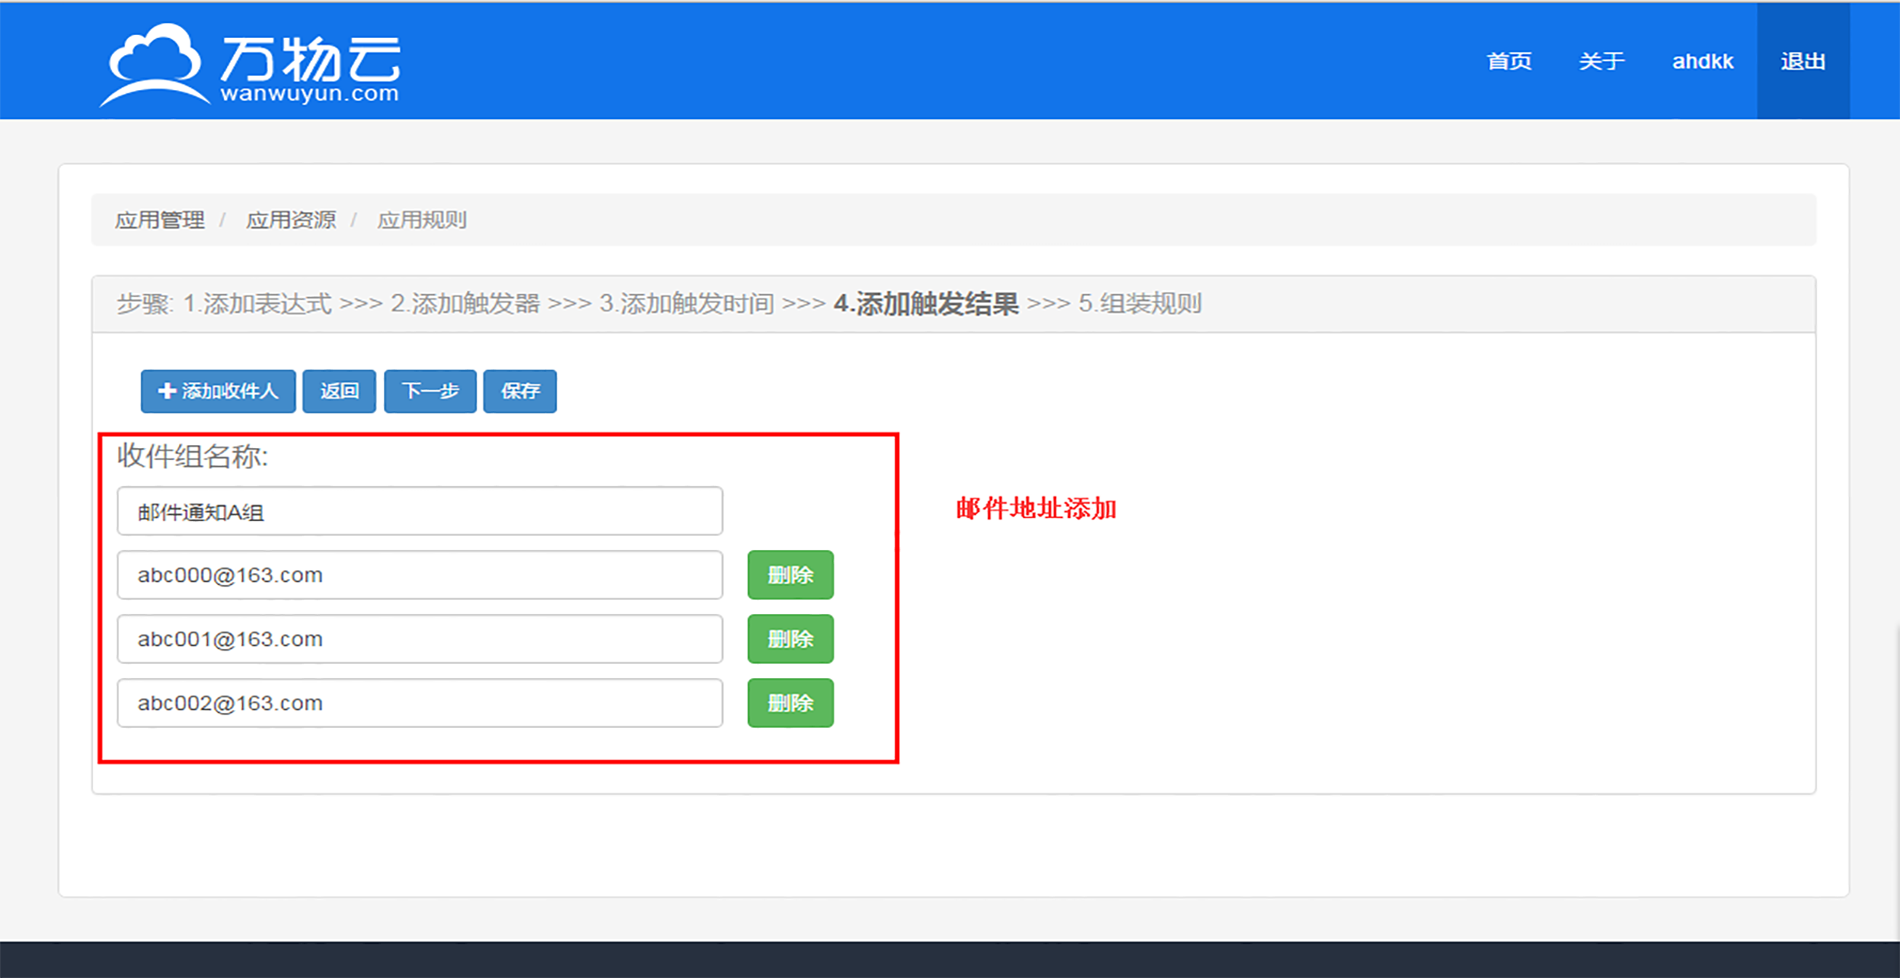Open the ahdkk user account menu
The width and height of the screenshot is (1900, 978).
[1702, 61]
